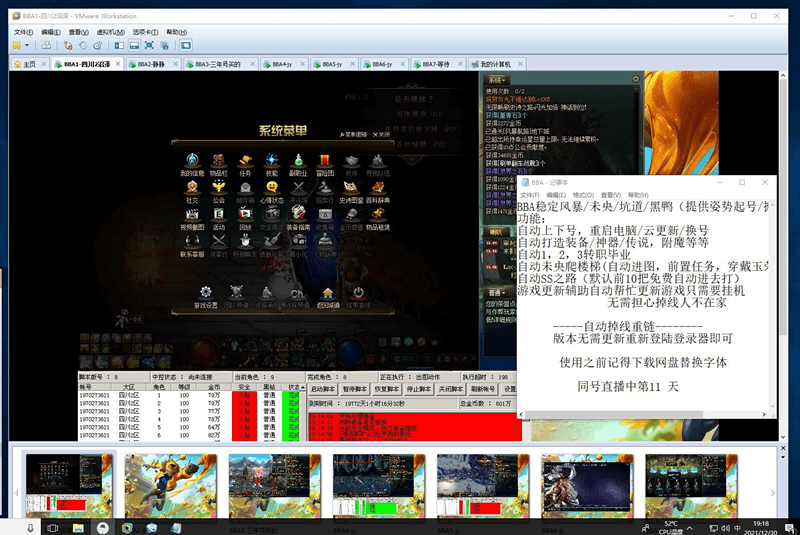
Task: Click VMware full screen toolbar icon
Action: pos(149,45)
